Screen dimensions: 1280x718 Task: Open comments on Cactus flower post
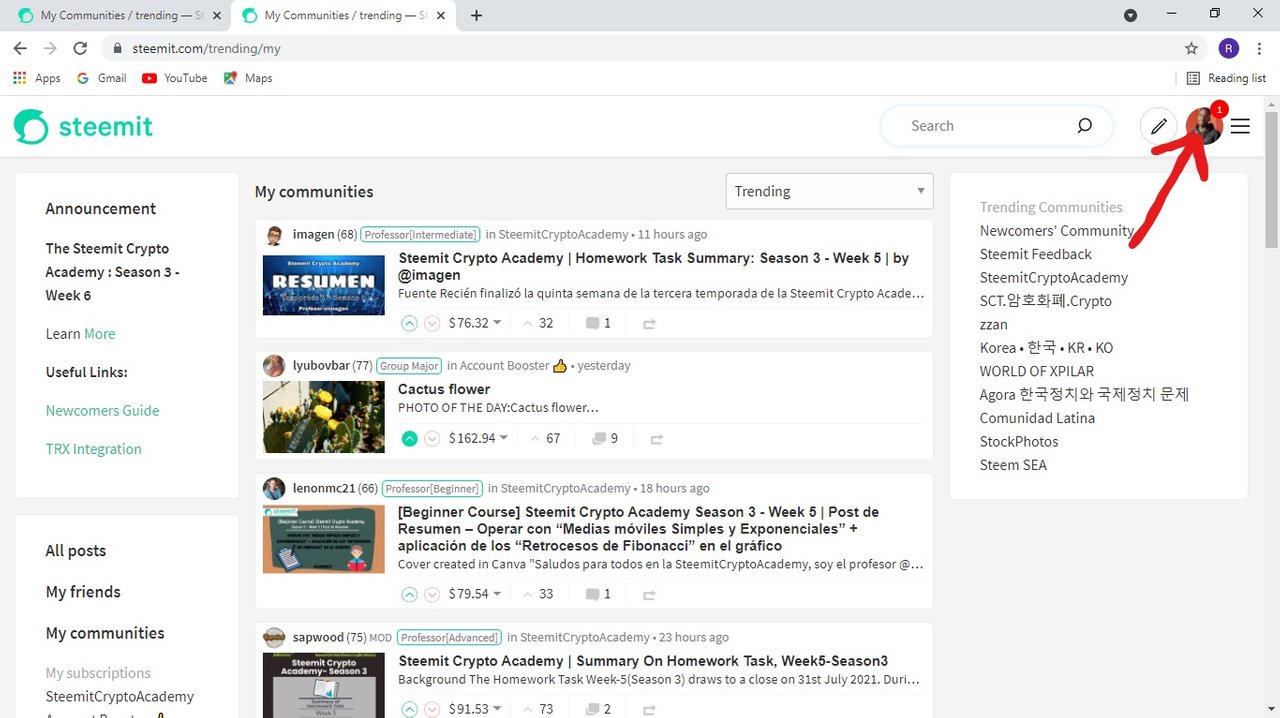click(605, 438)
